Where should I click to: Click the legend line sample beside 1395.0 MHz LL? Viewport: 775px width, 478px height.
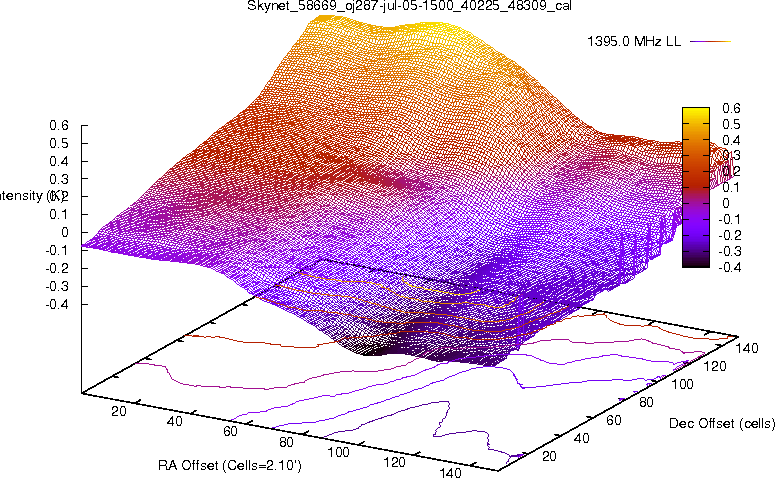pos(710,42)
